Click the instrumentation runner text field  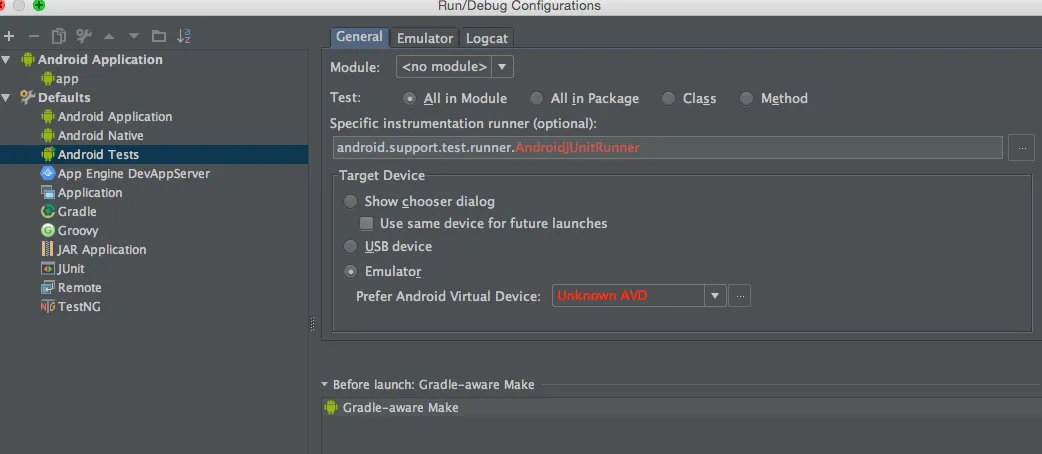click(667, 148)
